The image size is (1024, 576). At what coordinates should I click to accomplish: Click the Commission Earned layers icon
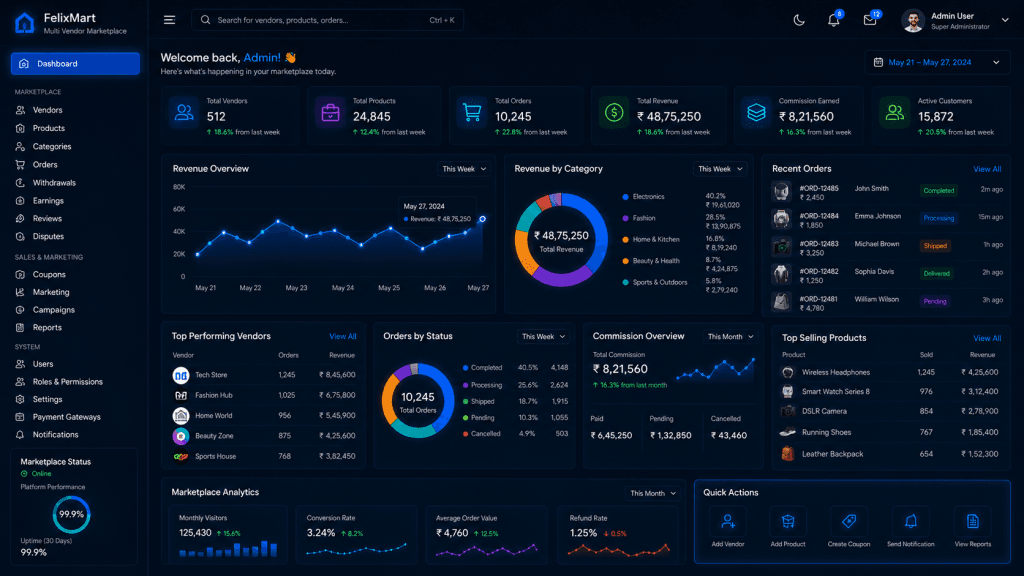(x=756, y=113)
